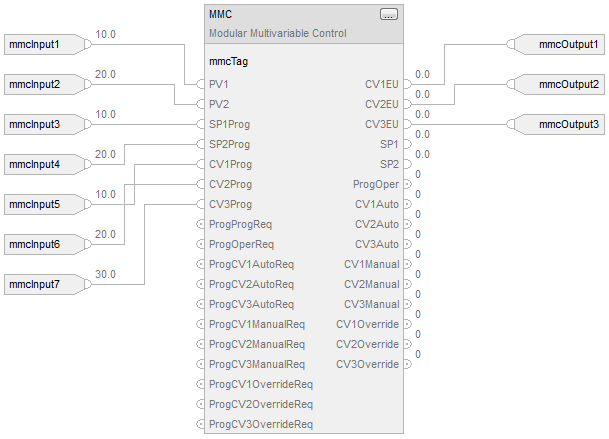Click the CV1Auto output pin

[406, 204]
